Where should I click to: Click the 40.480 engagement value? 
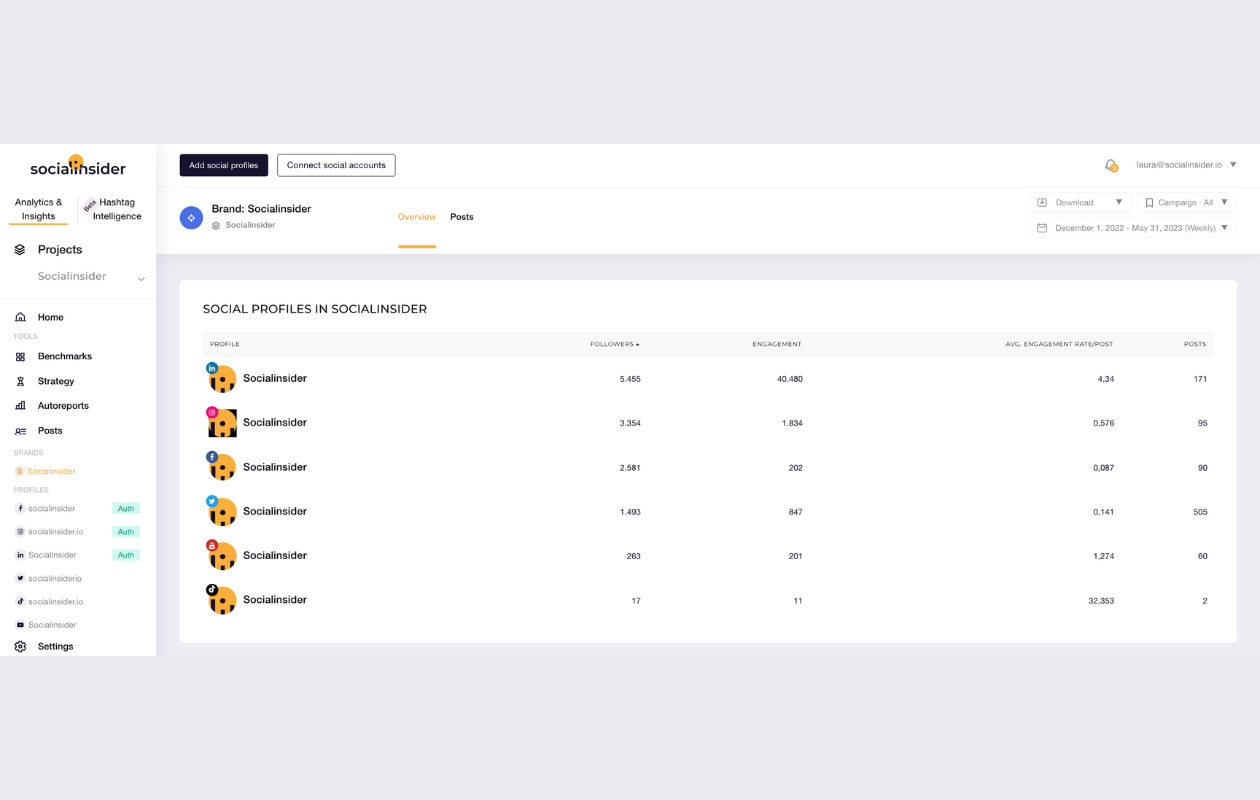(x=790, y=379)
